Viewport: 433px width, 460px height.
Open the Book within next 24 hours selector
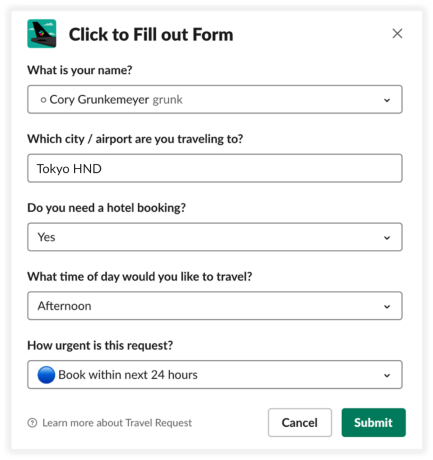(x=215, y=374)
